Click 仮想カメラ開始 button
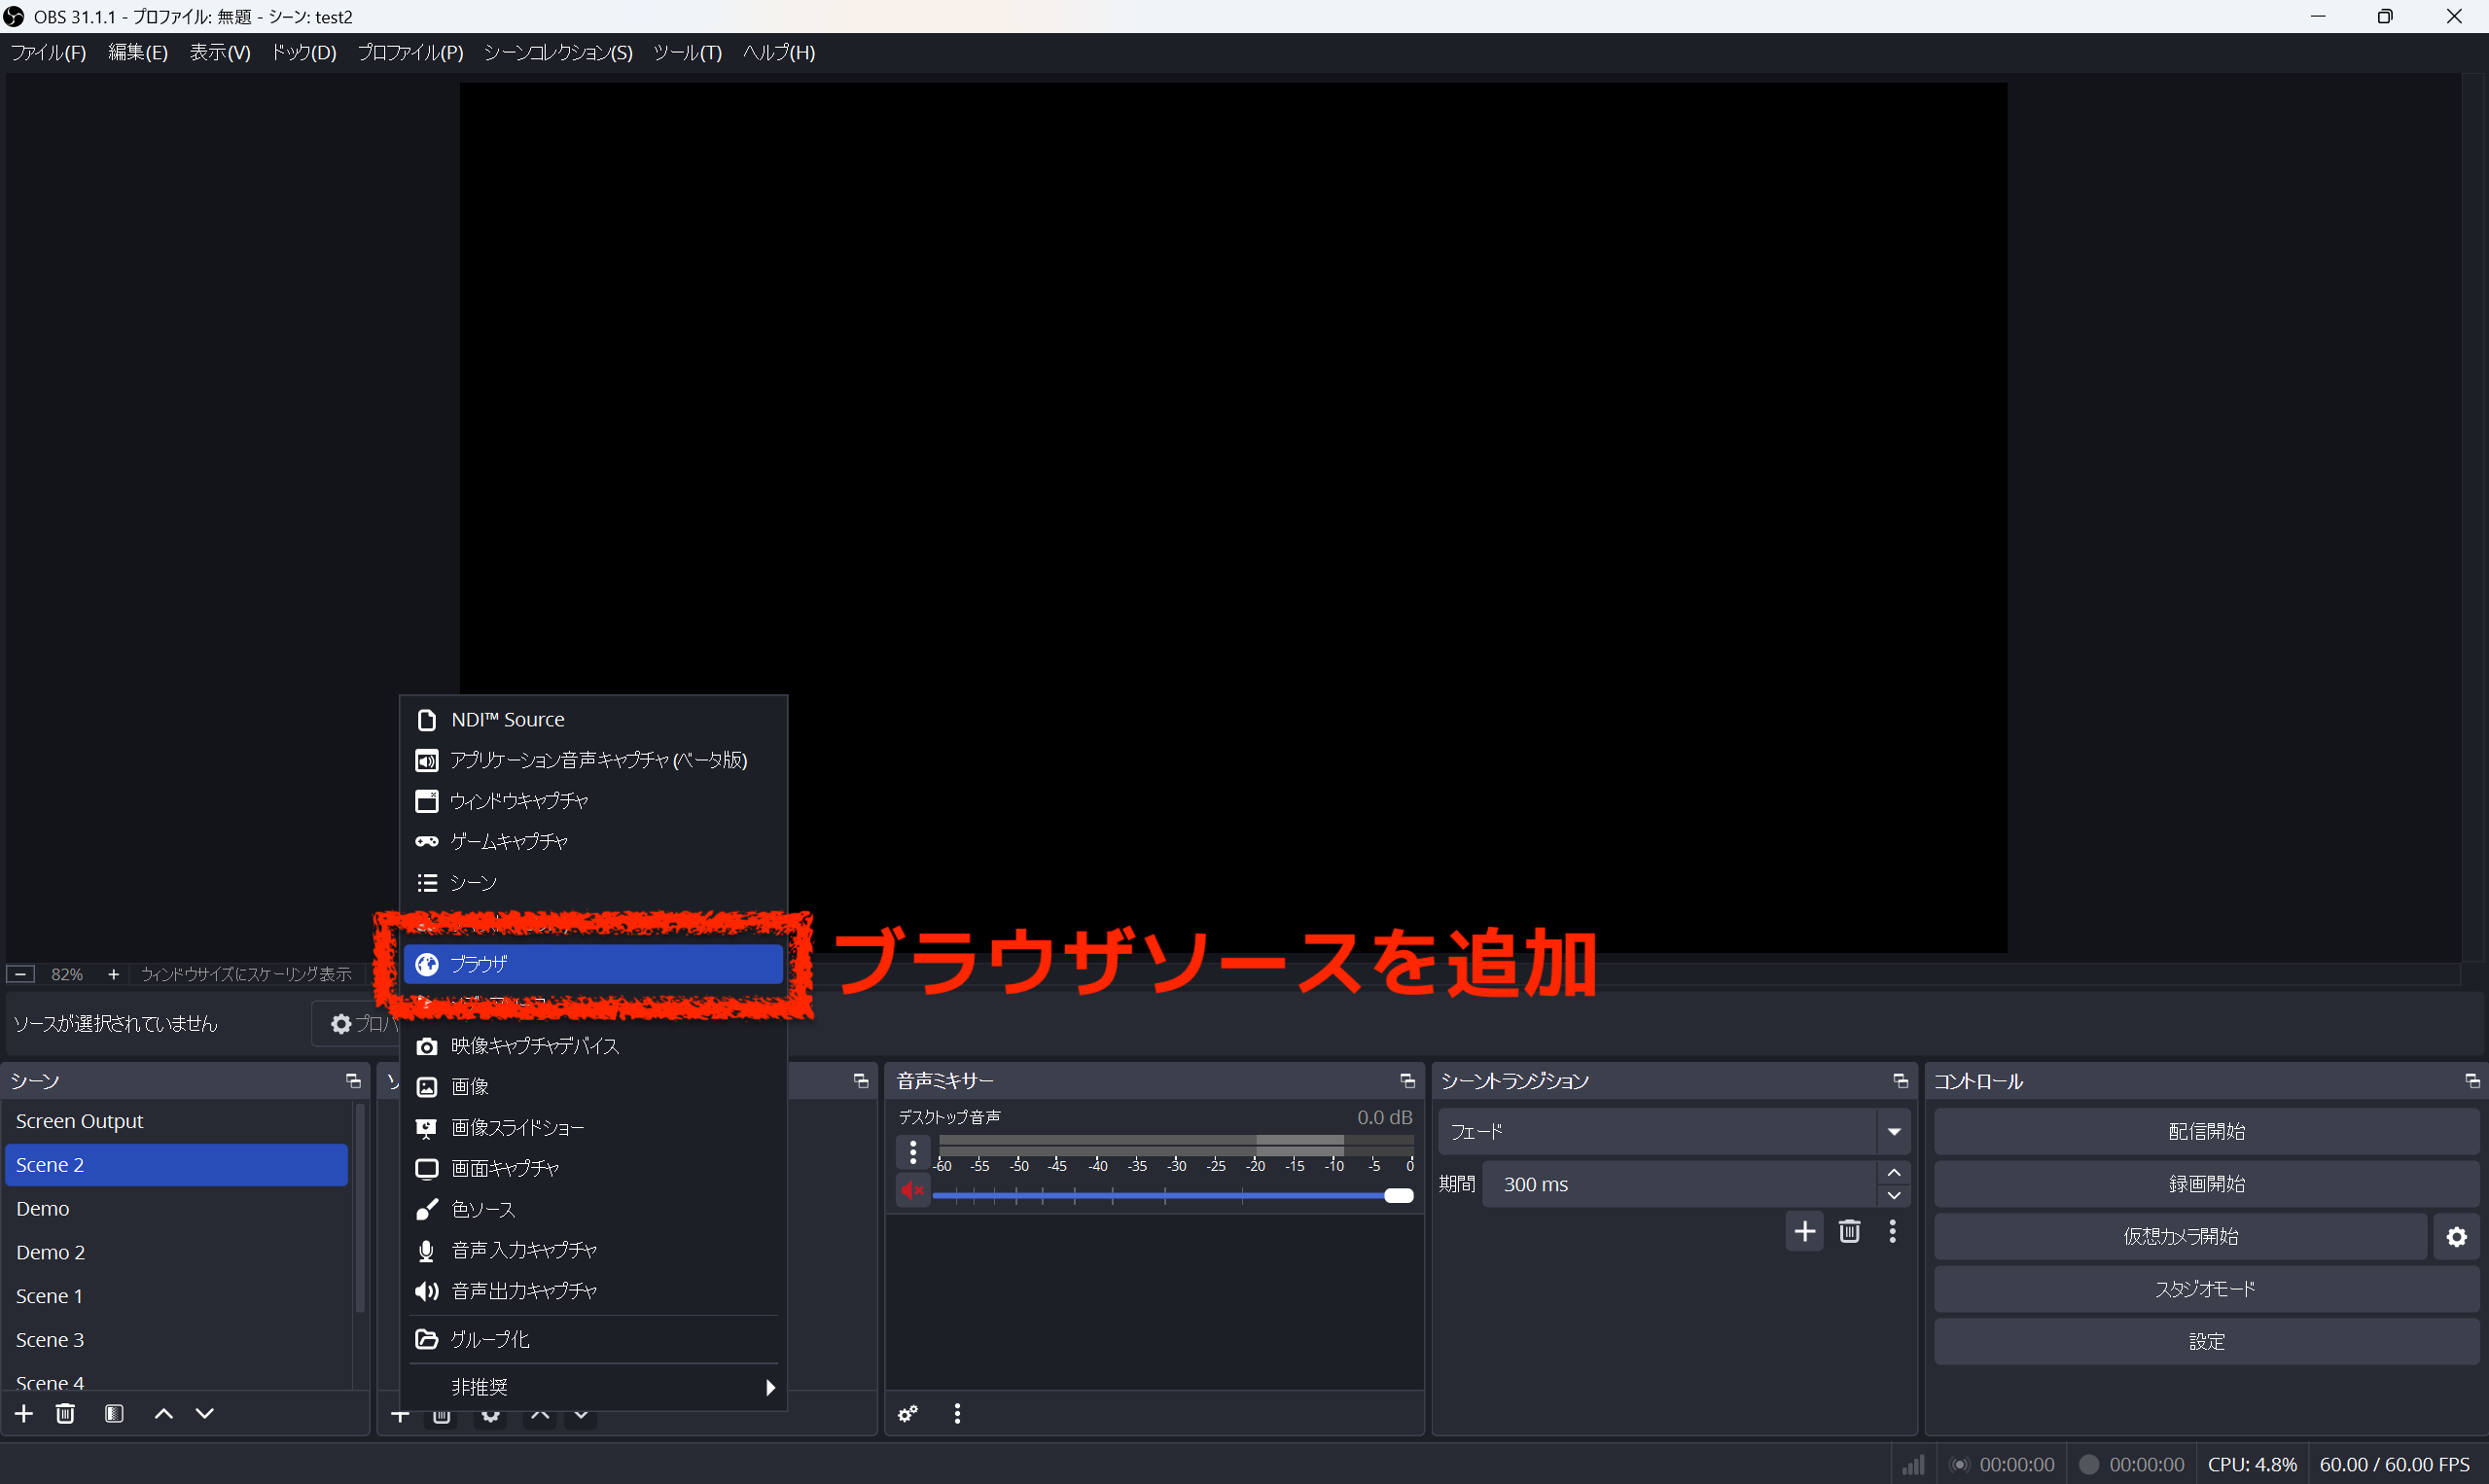 (2181, 1237)
